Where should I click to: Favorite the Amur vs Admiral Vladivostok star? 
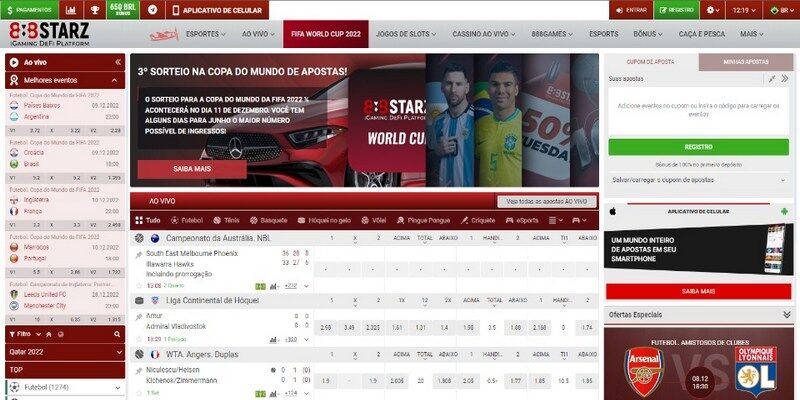[x=139, y=339]
